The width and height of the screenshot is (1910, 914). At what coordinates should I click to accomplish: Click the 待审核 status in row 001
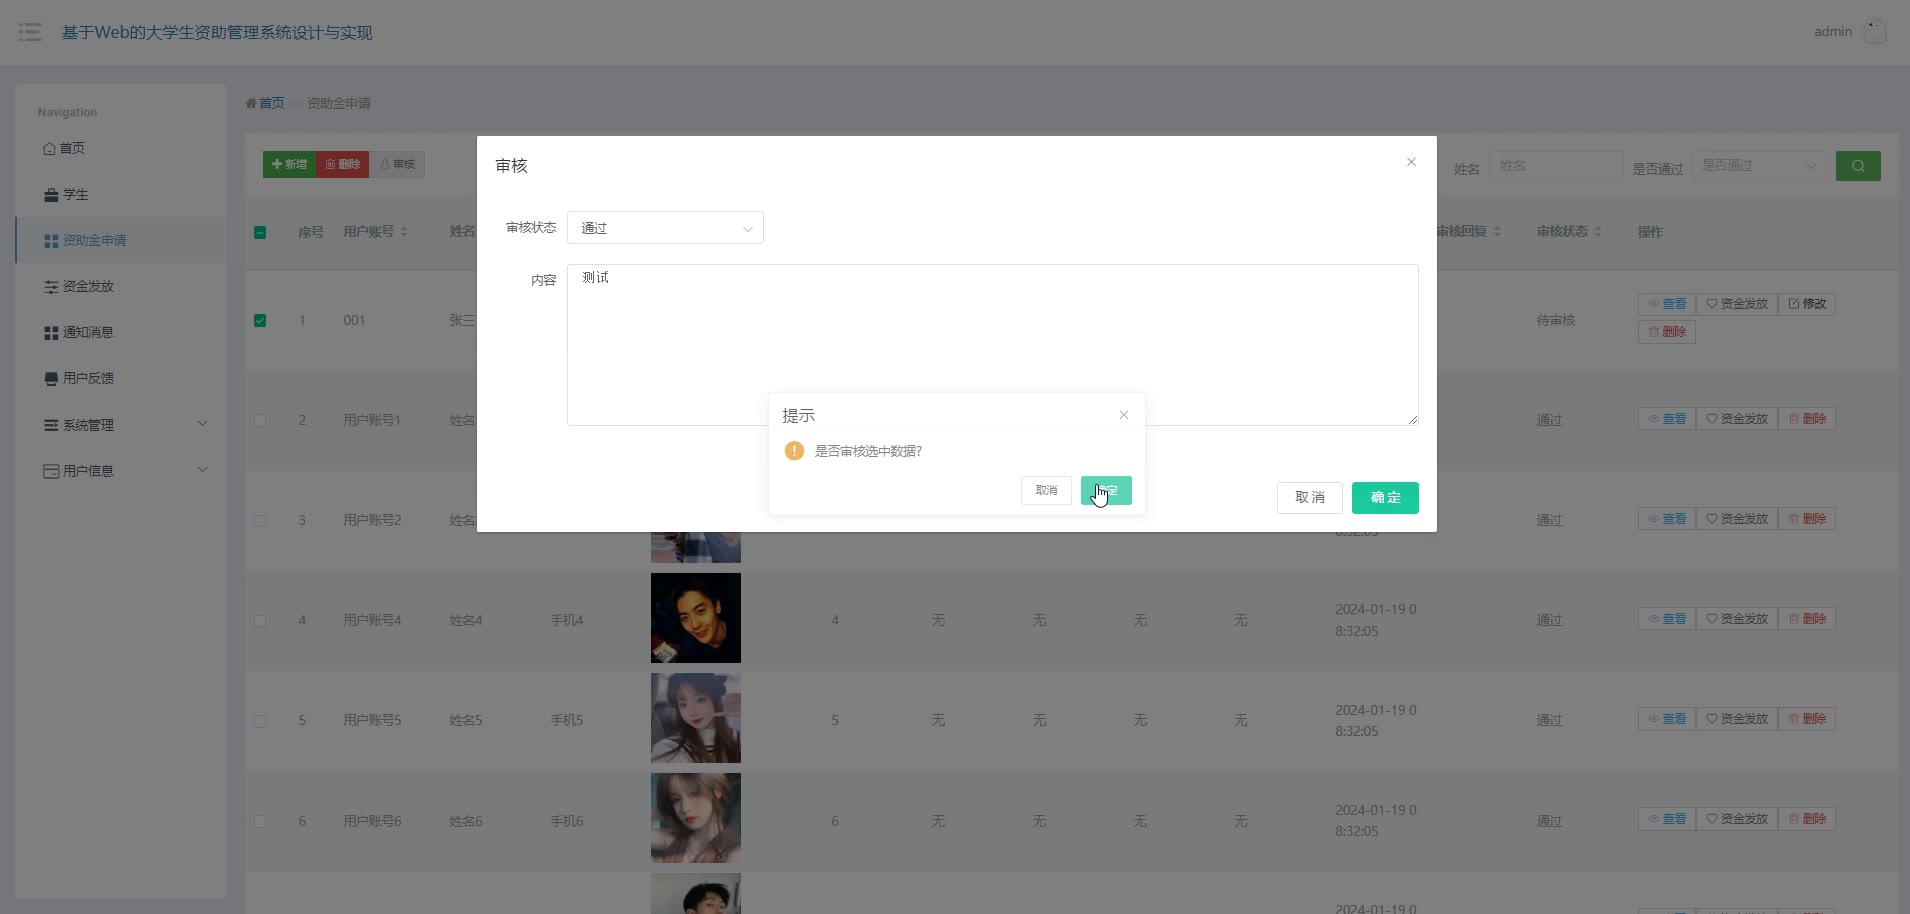pos(1556,320)
